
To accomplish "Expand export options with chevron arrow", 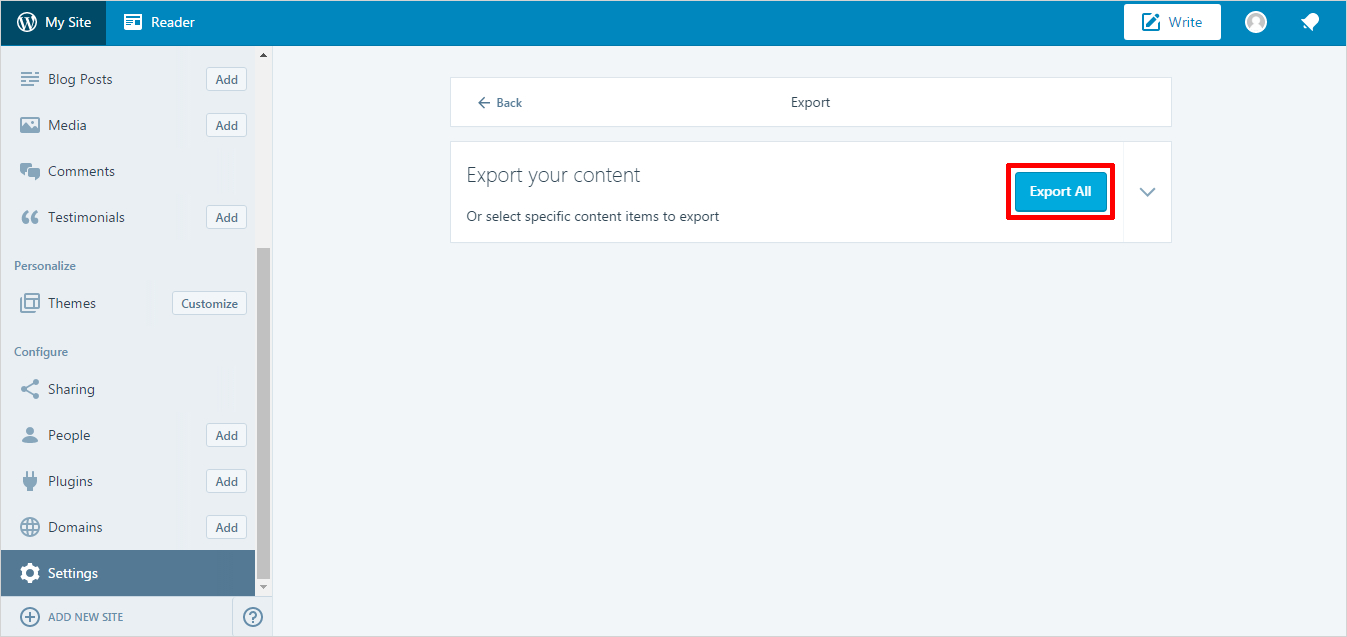I will point(1147,192).
